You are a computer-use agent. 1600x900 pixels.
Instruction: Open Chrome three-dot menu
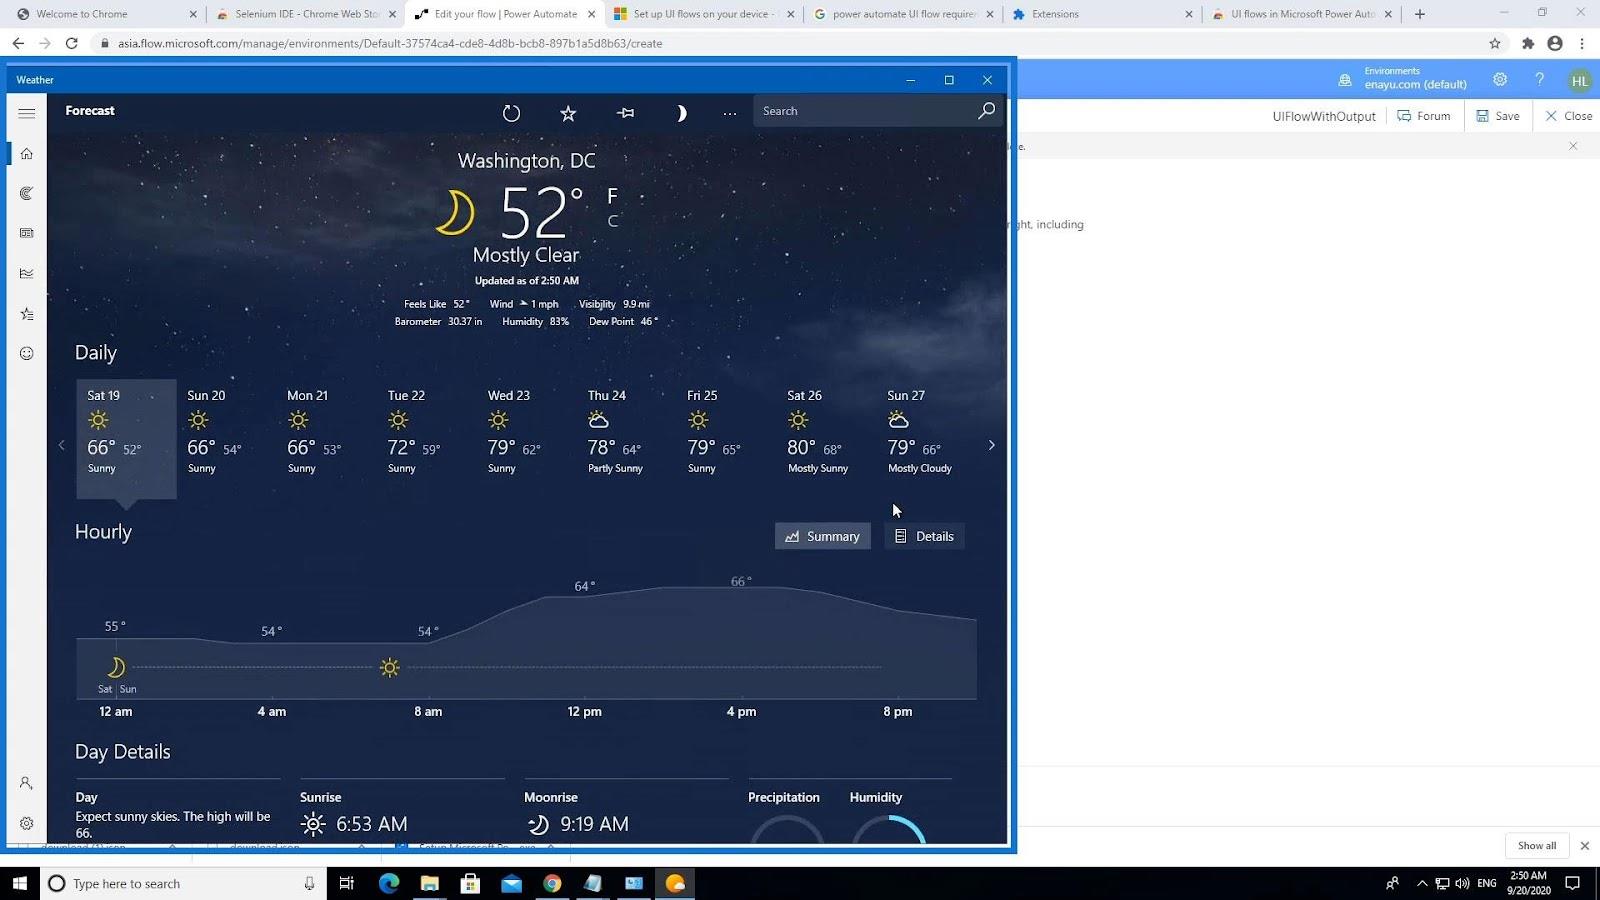coord(1581,43)
